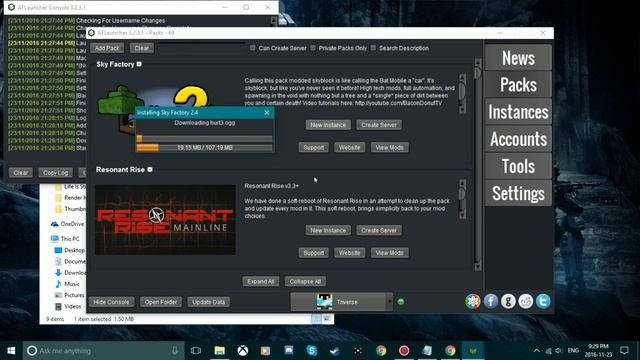Open the GitHub social link icon
This screenshot has height=360, width=640.
click(x=508, y=302)
